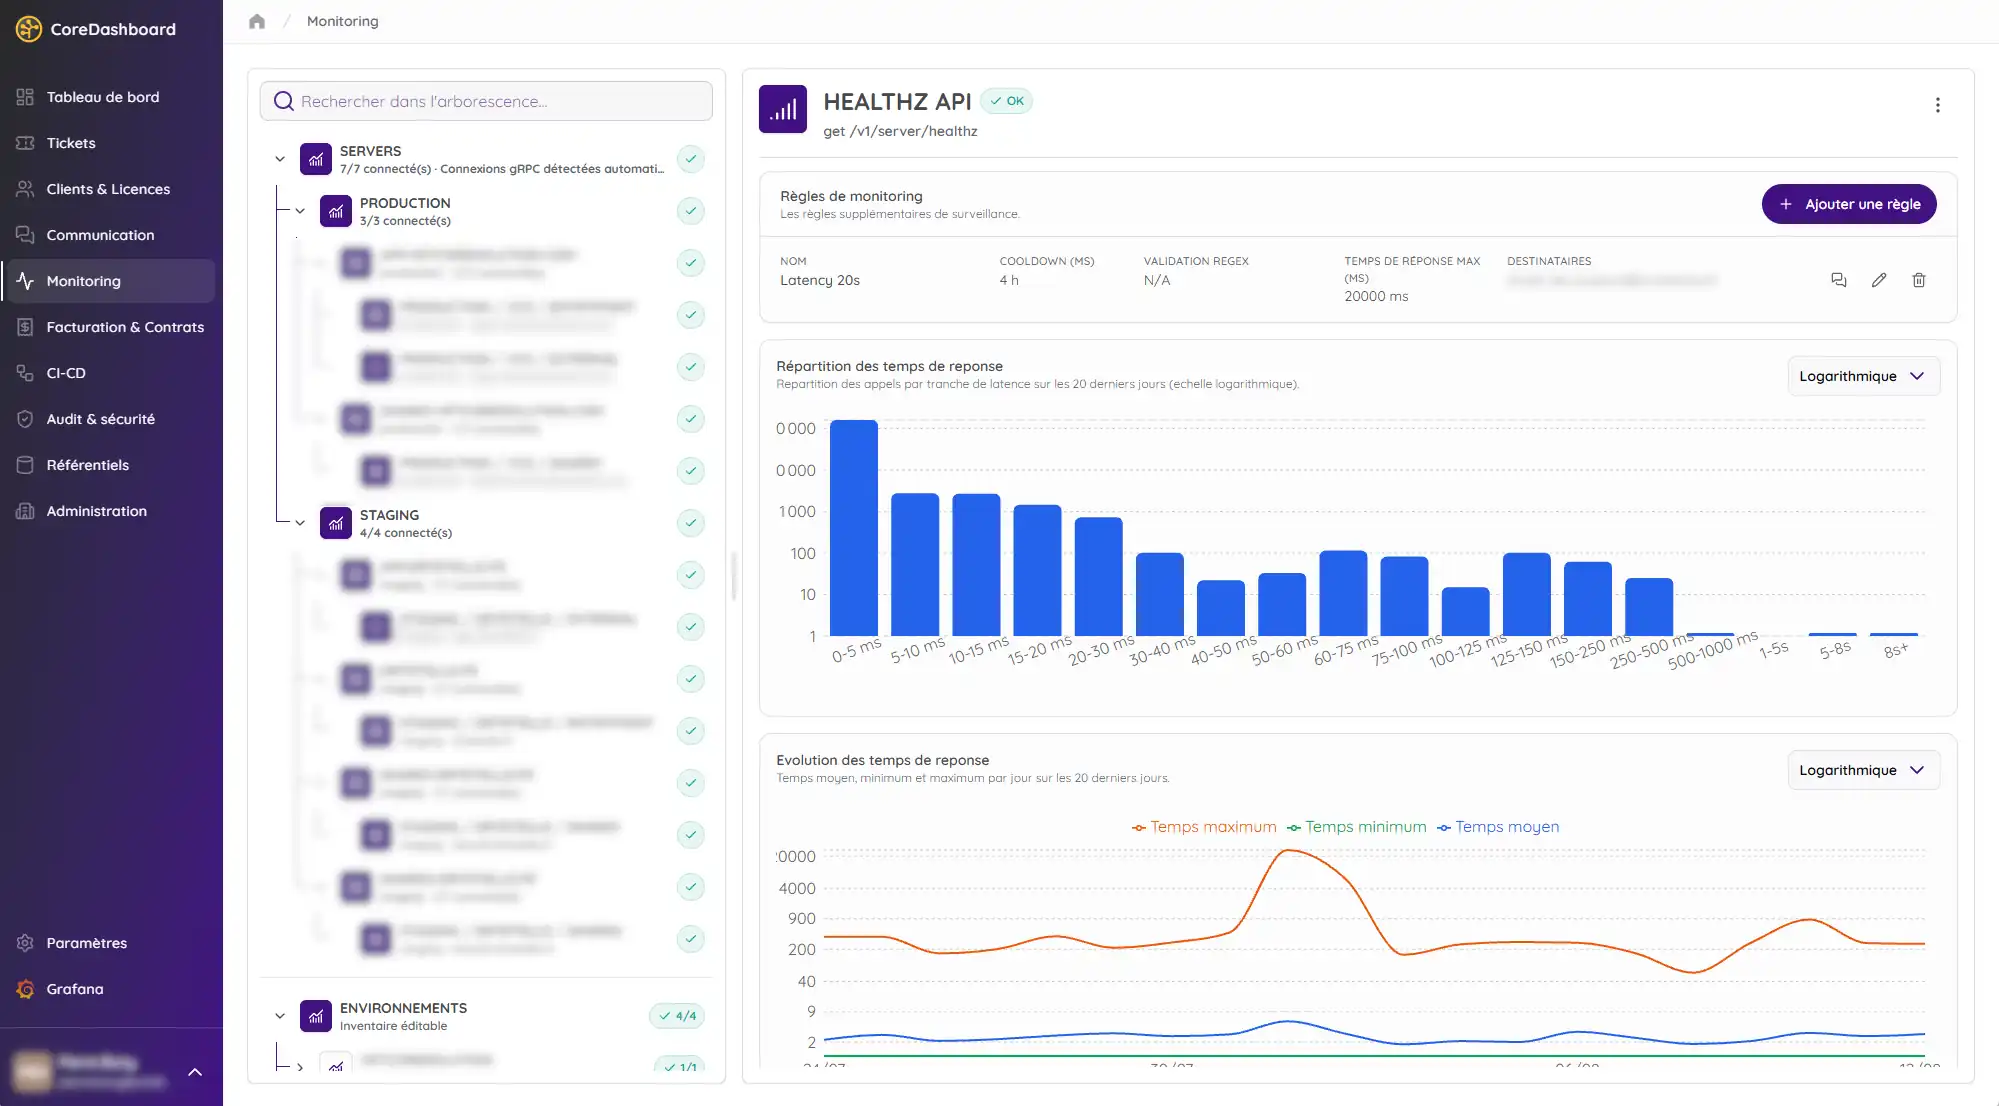Toggle the Temps maximum series in legend
Viewport: 1999px width, 1106px height.
click(1204, 827)
